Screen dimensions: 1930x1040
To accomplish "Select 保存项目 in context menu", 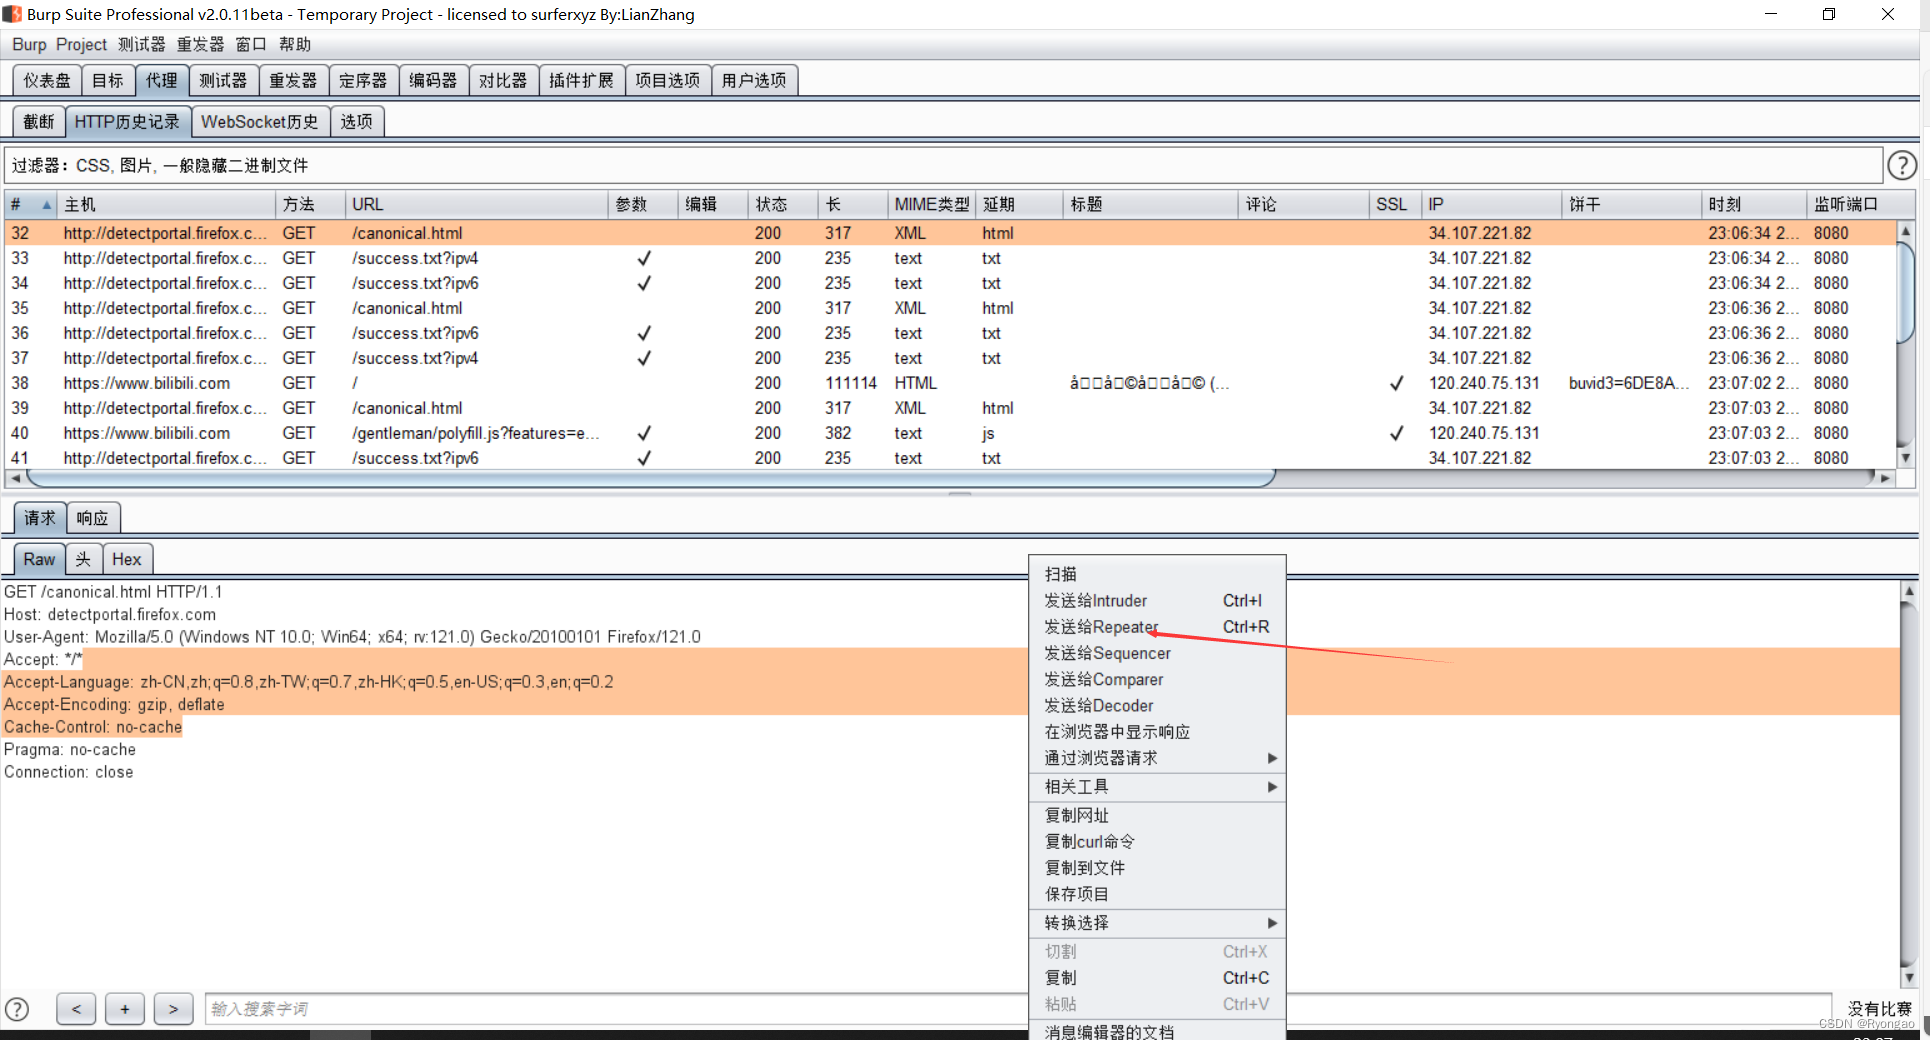I will tap(1157, 894).
